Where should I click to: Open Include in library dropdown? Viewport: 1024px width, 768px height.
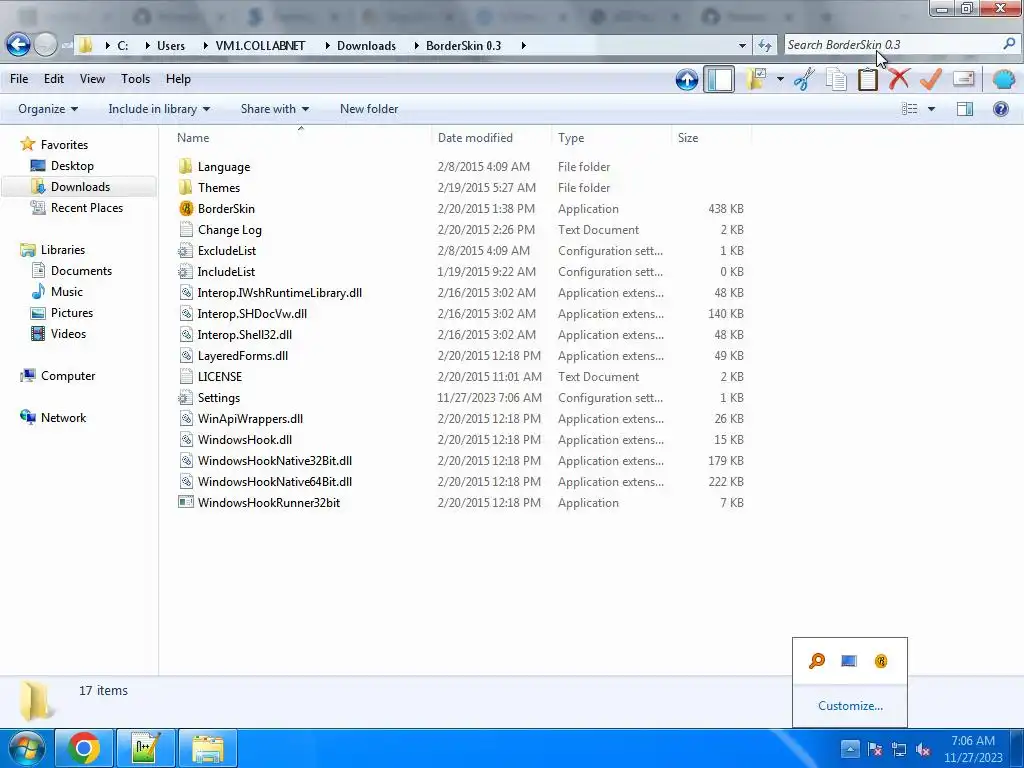pyautogui.click(x=159, y=109)
